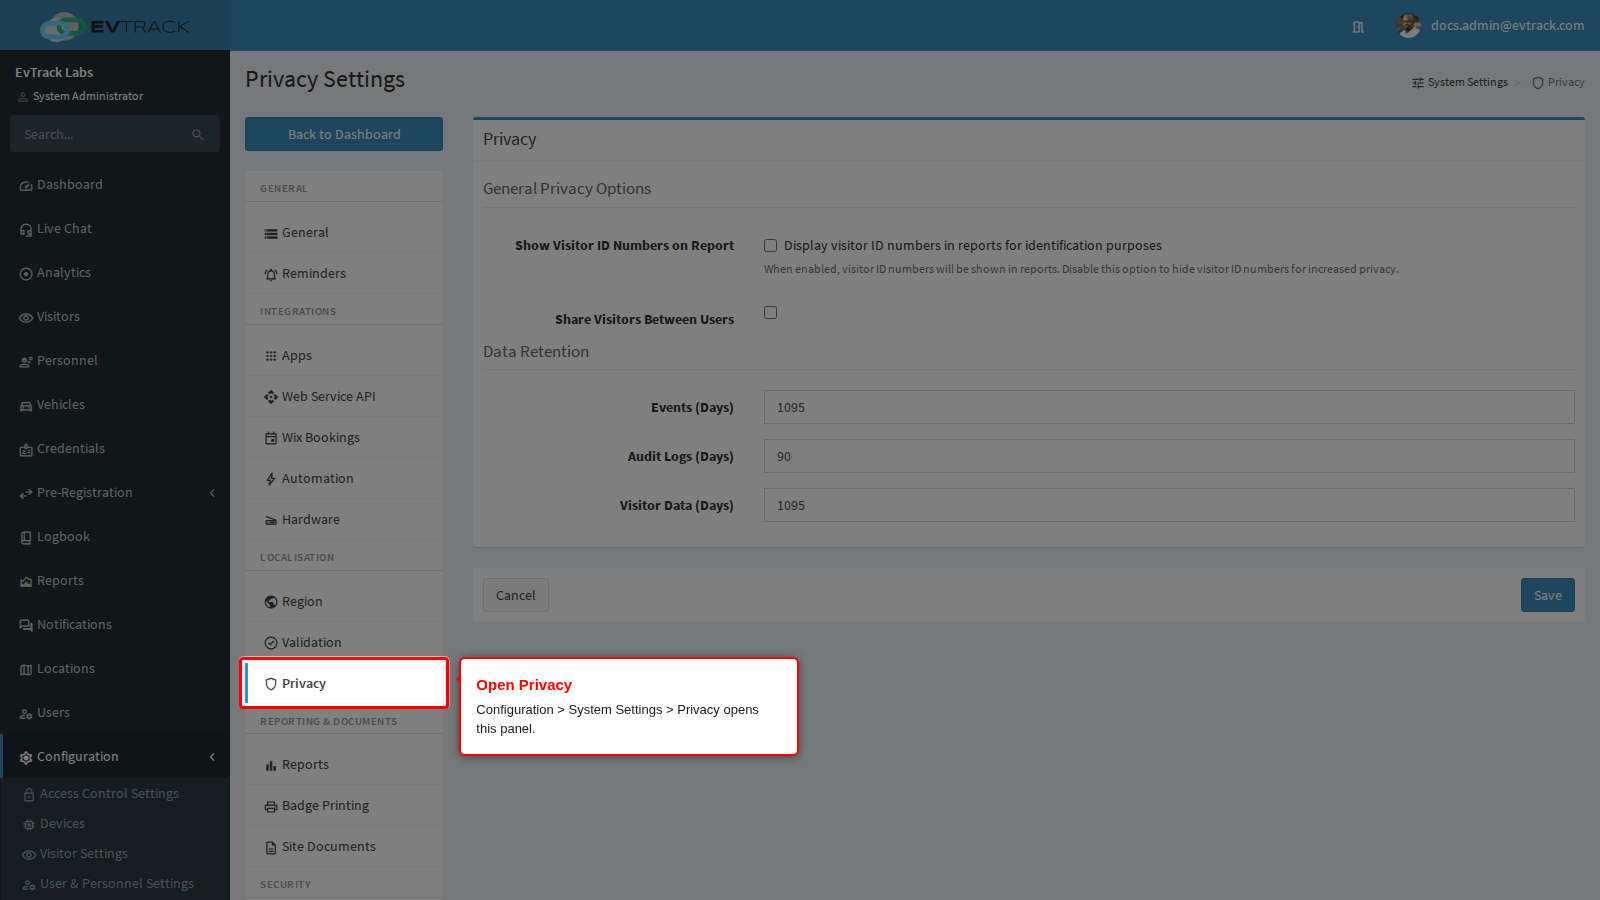Click the Region globe icon

(x=271, y=602)
